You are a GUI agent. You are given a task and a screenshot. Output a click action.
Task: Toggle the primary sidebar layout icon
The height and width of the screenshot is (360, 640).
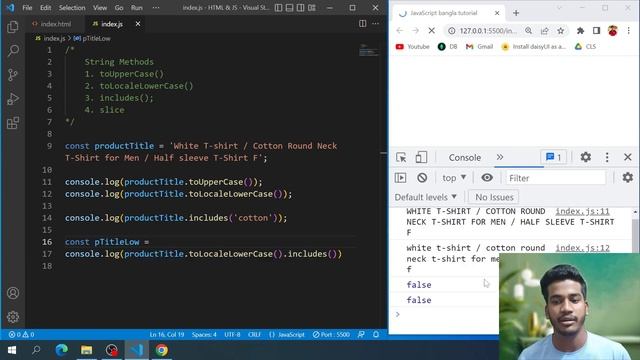[x=278, y=8]
